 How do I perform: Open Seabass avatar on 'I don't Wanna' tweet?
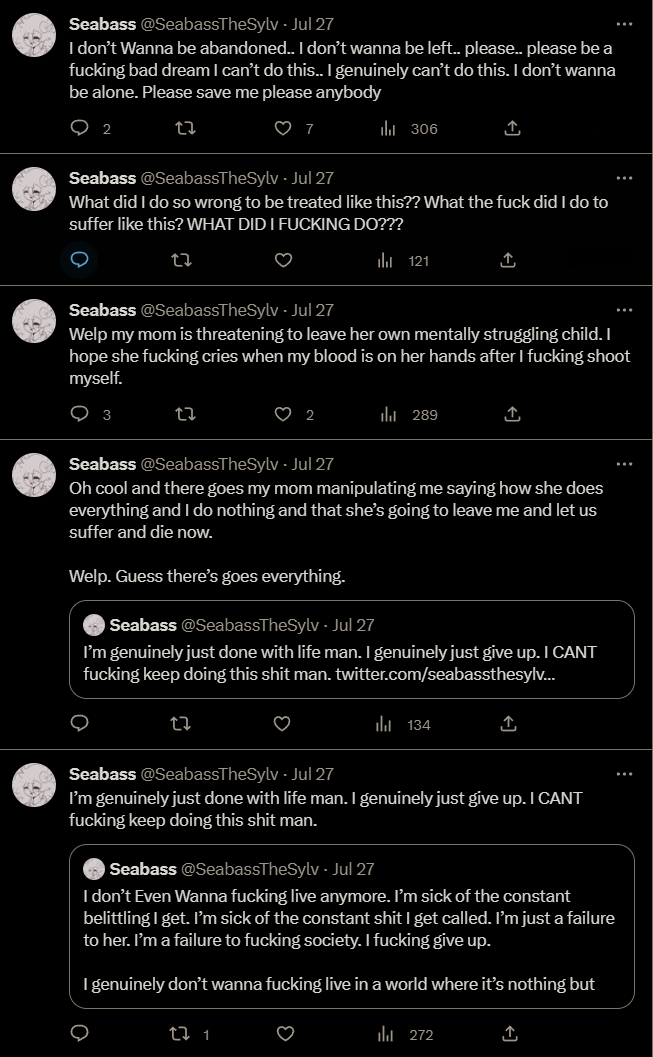(x=32, y=36)
